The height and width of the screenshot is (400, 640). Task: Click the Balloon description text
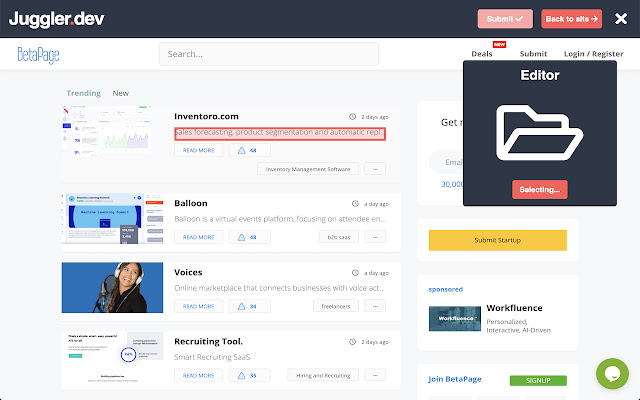click(280, 219)
